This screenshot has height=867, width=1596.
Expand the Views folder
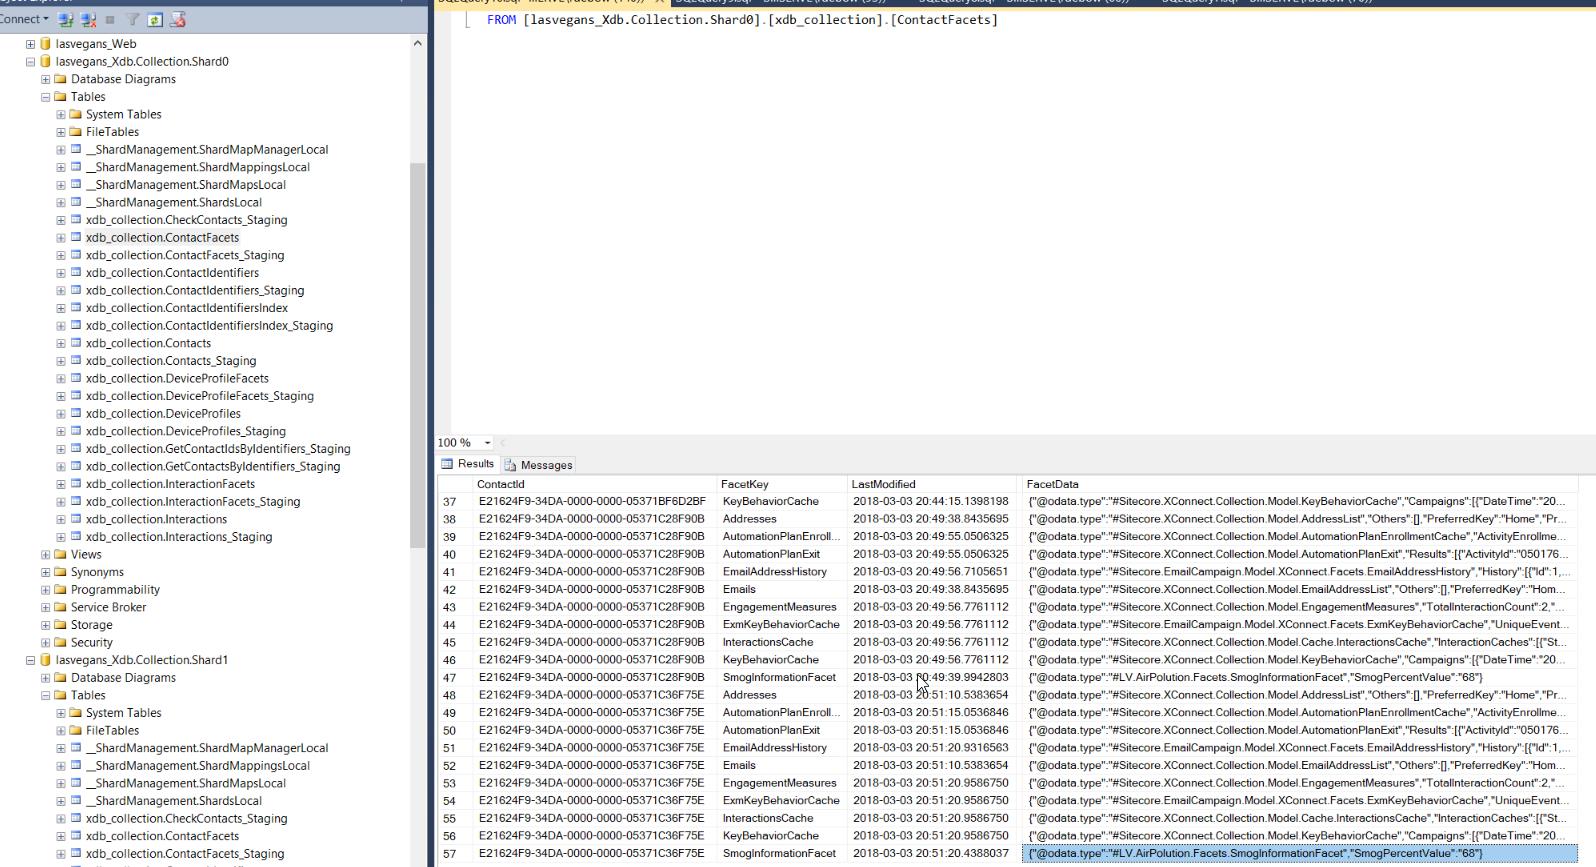coord(45,555)
